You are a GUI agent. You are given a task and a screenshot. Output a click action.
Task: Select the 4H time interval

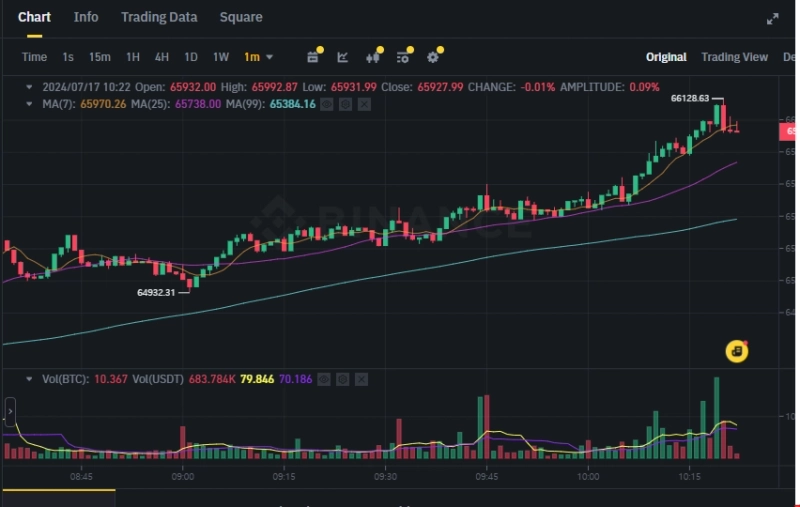pos(161,57)
